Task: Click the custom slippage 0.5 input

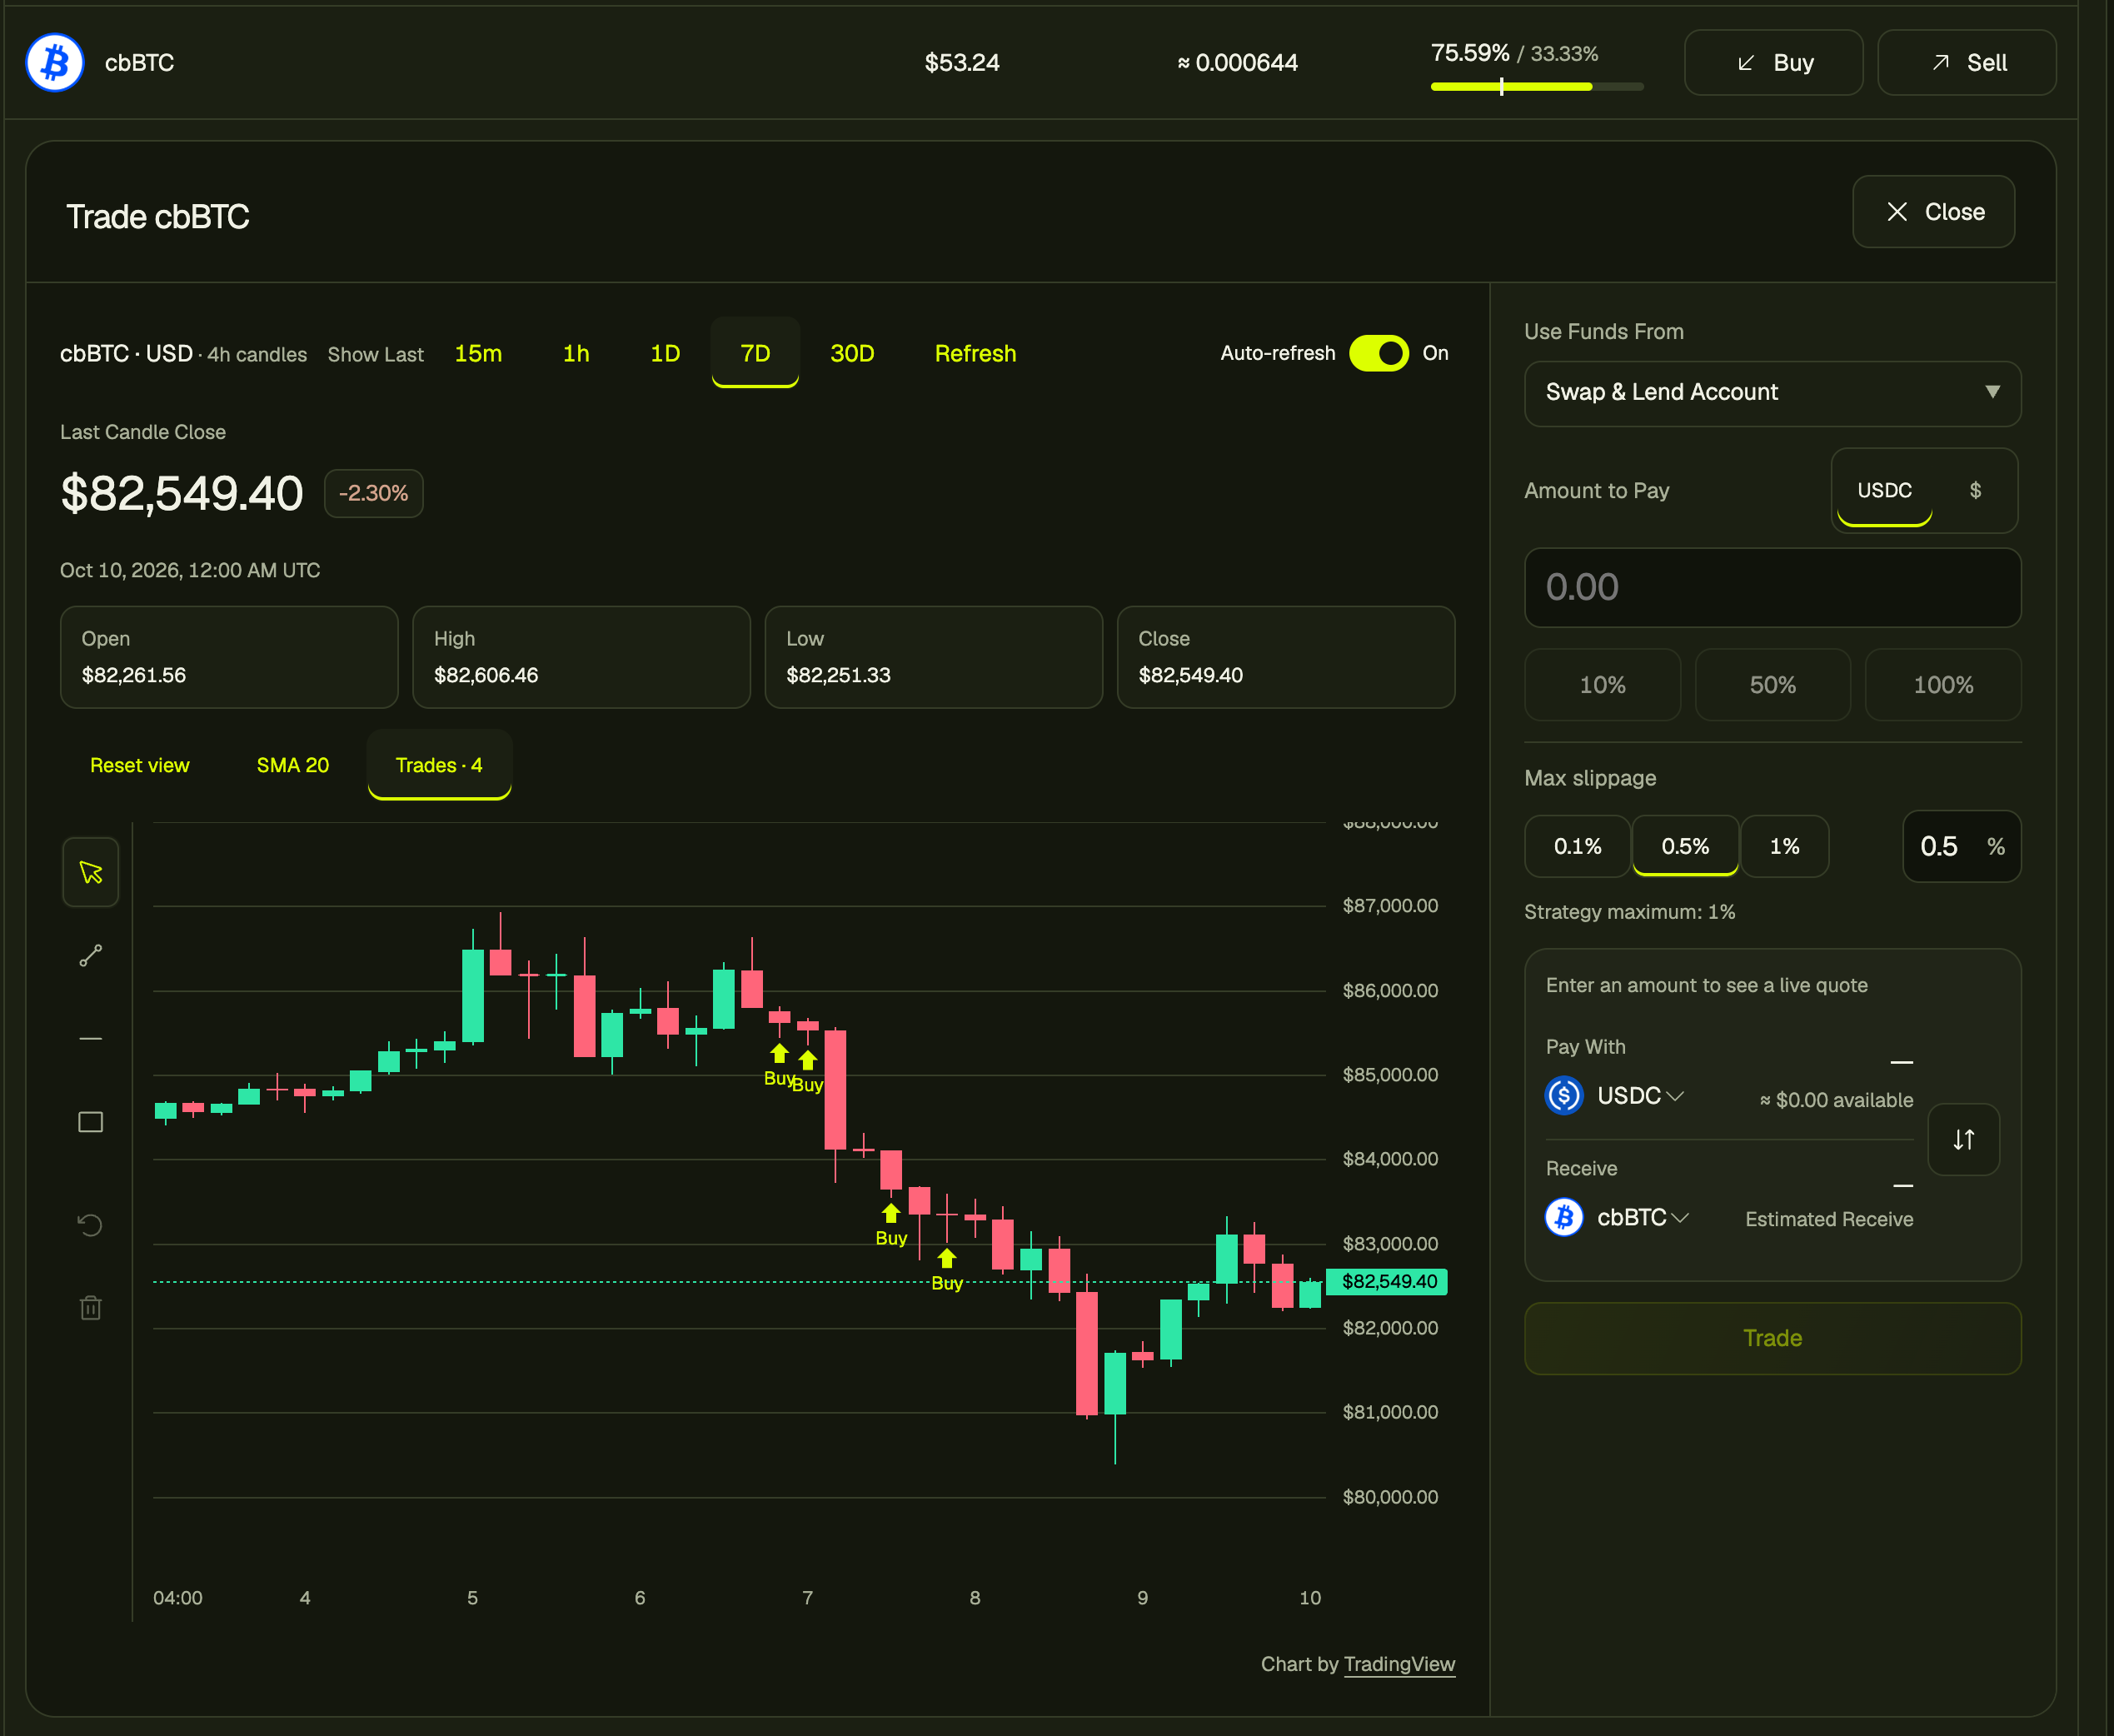Action: coord(1961,846)
